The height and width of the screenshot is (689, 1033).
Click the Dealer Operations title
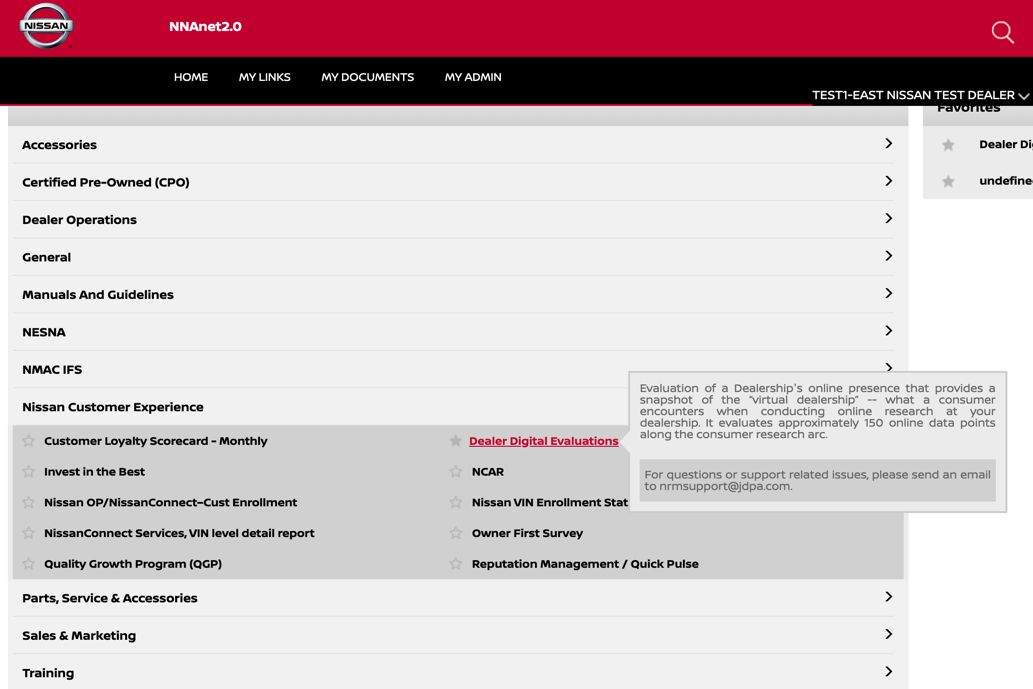point(79,220)
